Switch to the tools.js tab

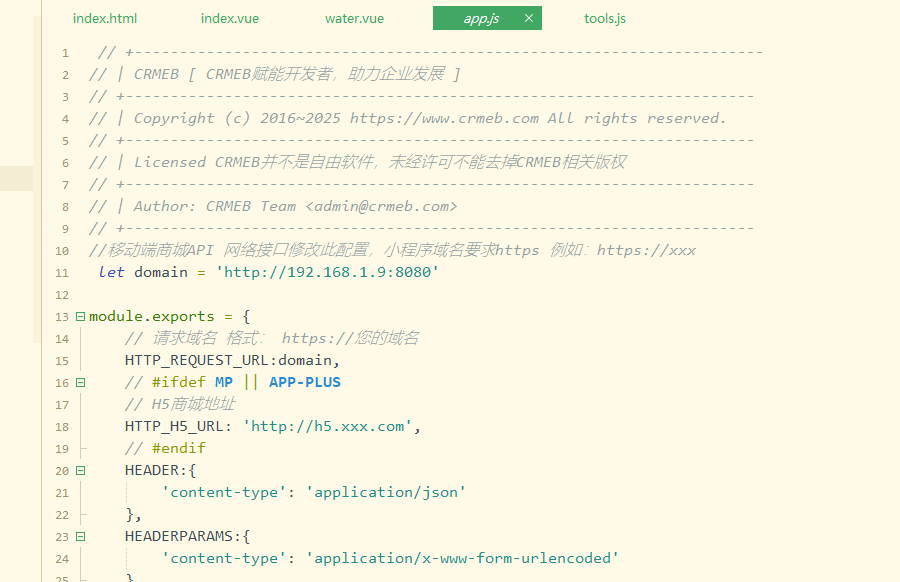point(605,18)
